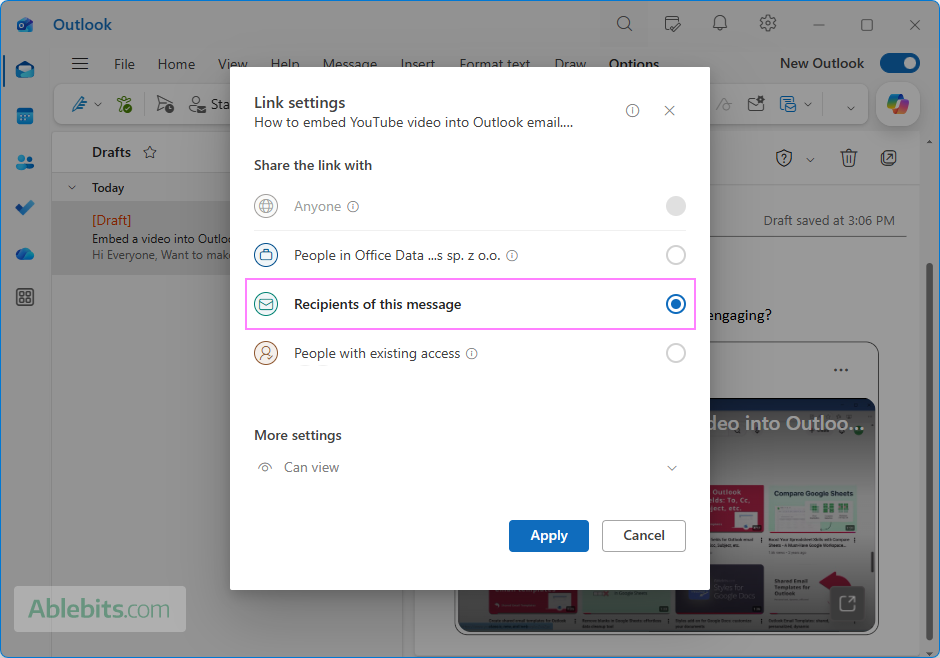Select the Anyone sharing radio option

[x=676, y=206]
